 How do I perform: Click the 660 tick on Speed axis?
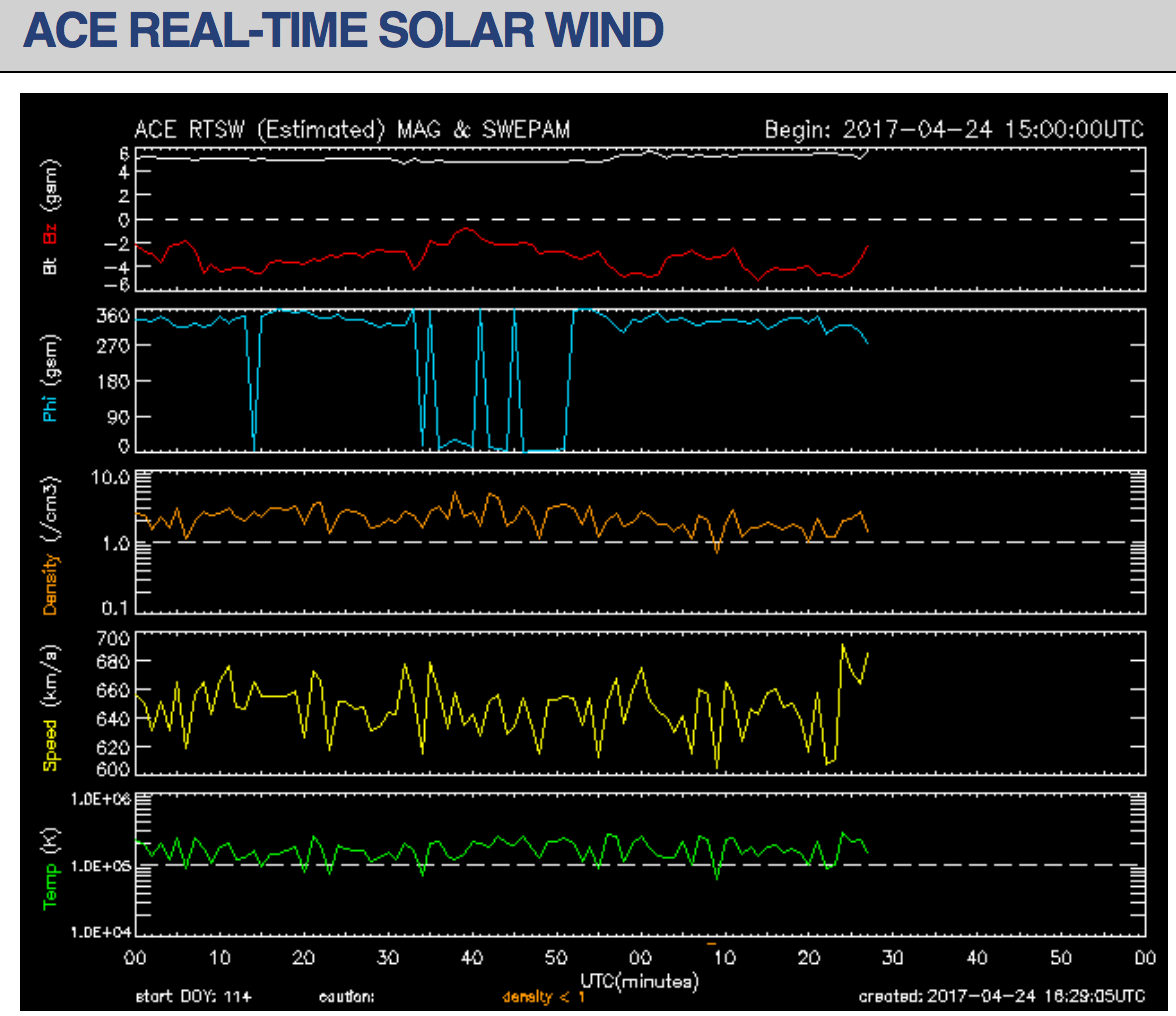112,690
